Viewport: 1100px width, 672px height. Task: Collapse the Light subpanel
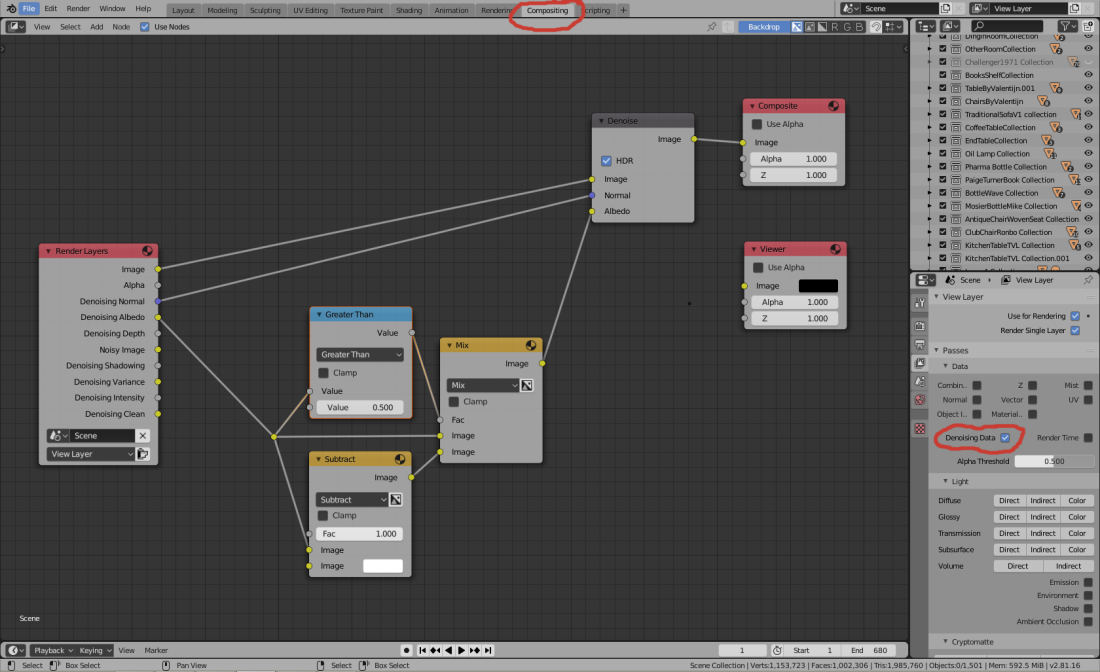click(x=945, y=481)
